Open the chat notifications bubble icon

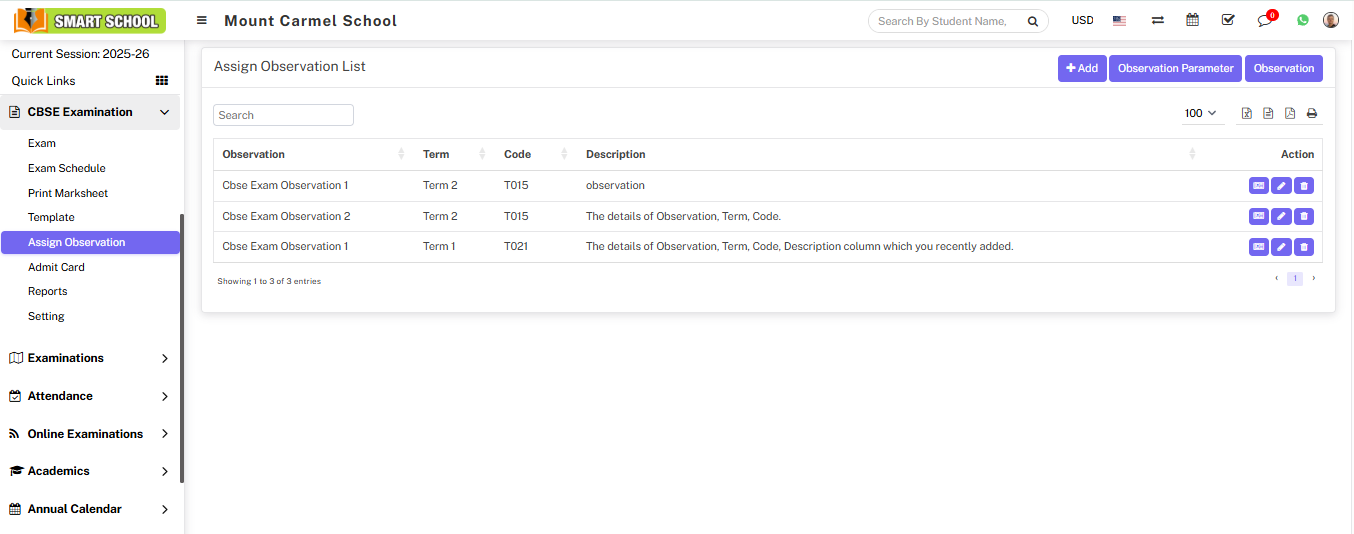point(1265,21)
